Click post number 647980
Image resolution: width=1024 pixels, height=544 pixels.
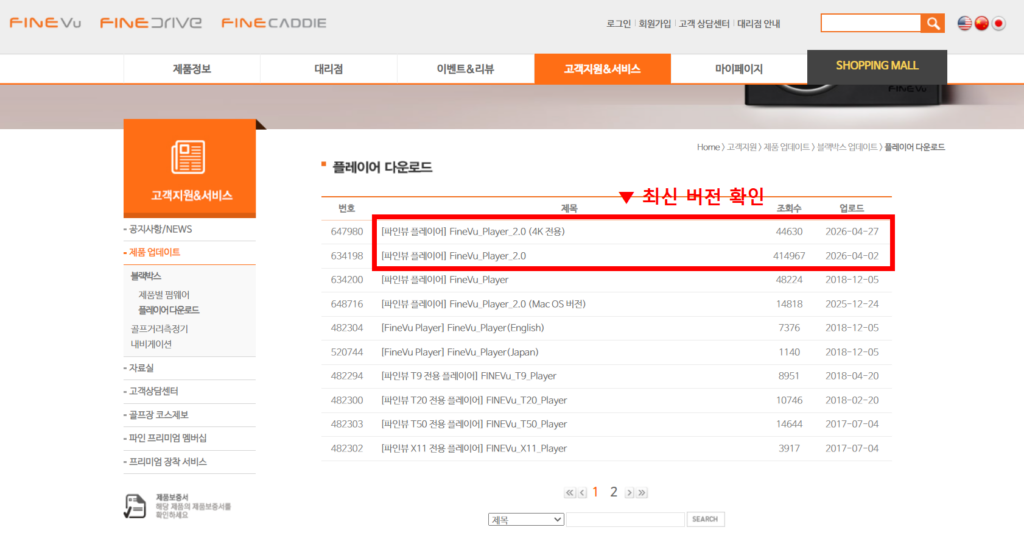coord(347,232)
